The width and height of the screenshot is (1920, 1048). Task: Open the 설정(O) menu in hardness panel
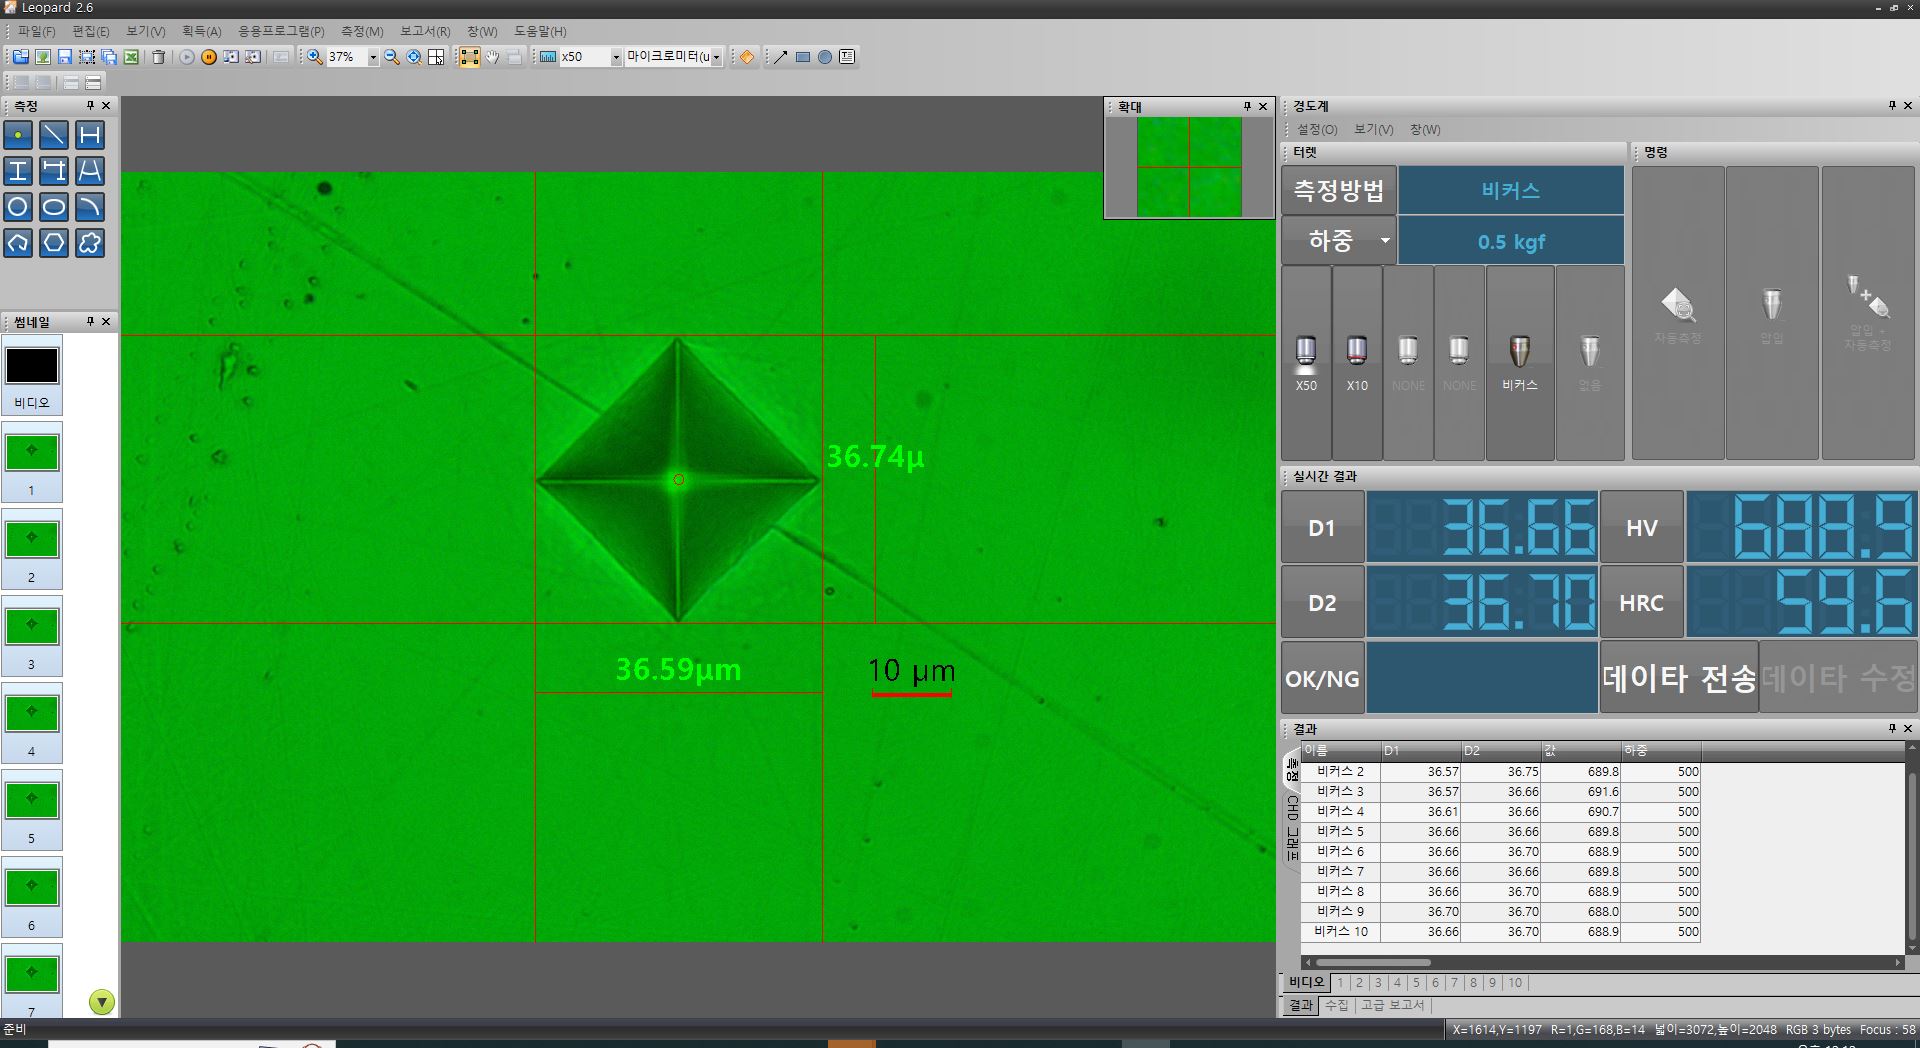(1317, 129)
